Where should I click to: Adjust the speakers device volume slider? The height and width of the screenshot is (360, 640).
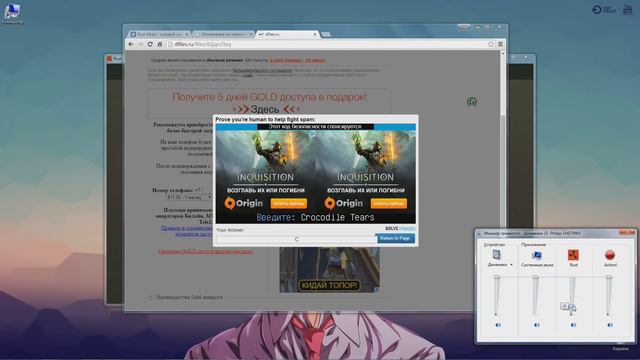497,295
